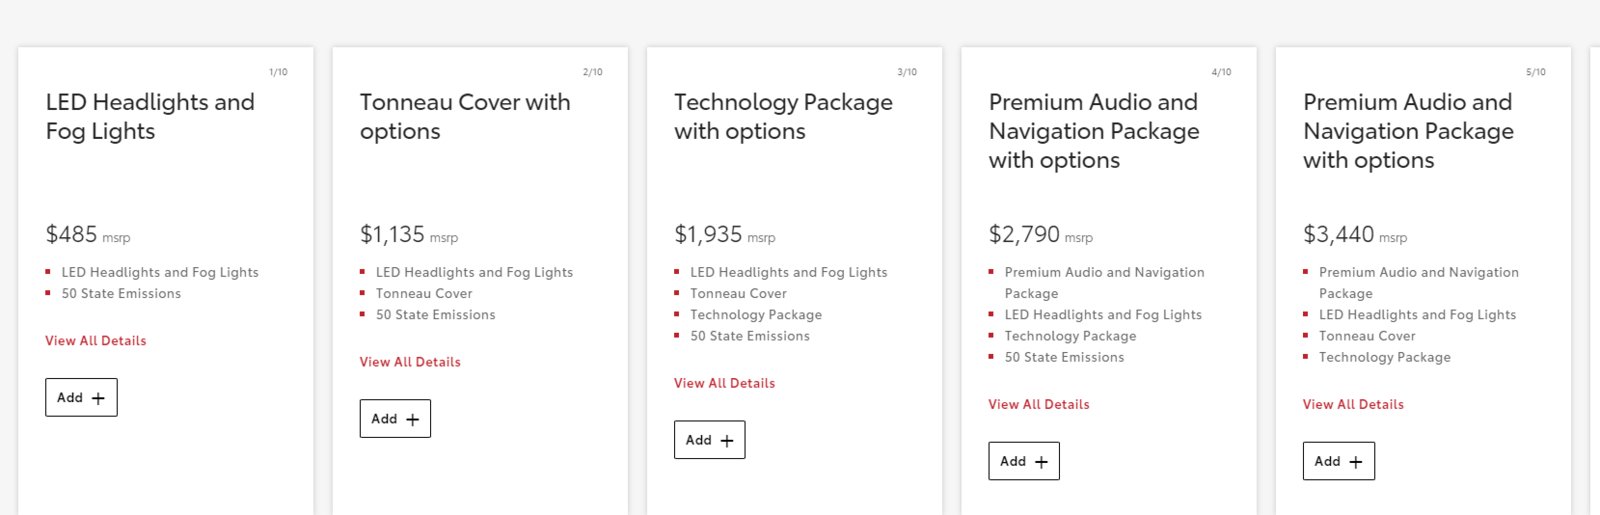View All Details for $3,440 package
Viewport: 1600px width, 515px height.
click(x=1353, y=404)
